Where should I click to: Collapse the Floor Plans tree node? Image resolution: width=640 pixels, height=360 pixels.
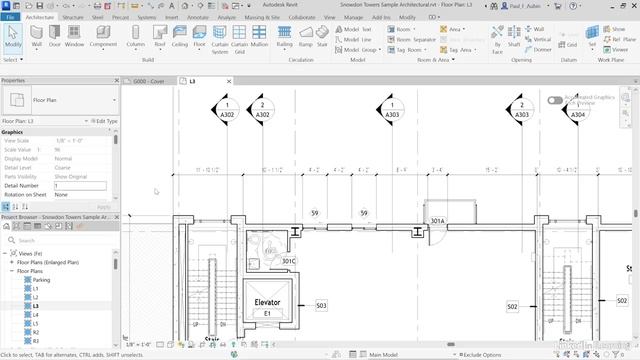click(12, 271)
